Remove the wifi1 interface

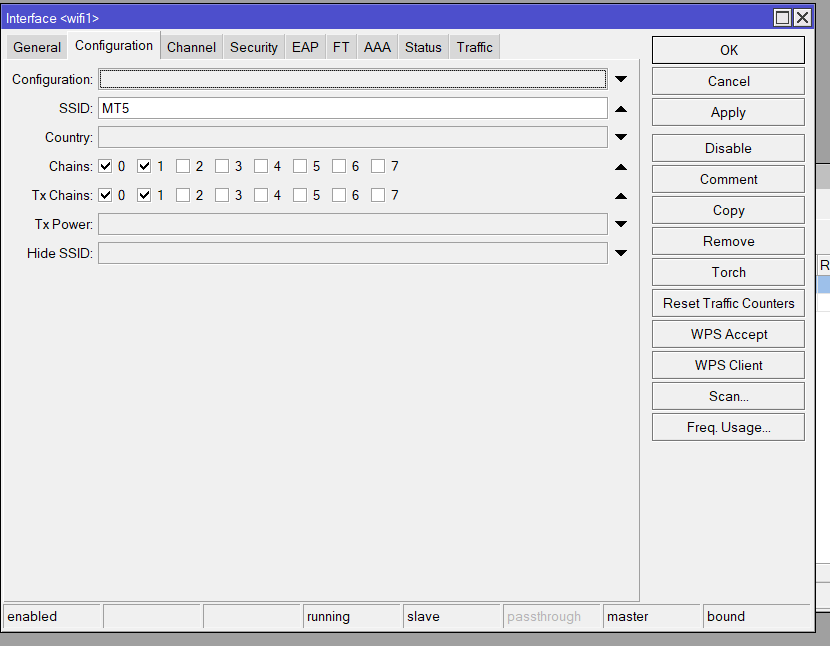click(728, 241)
